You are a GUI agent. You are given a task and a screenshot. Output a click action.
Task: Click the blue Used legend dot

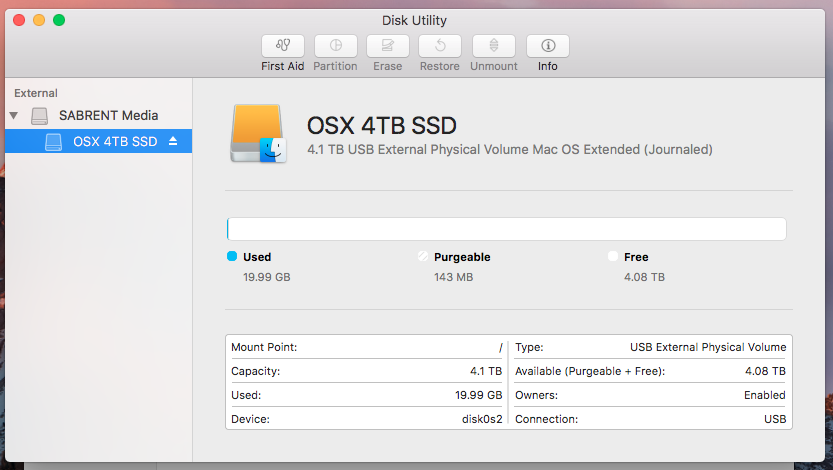point(232,257)
